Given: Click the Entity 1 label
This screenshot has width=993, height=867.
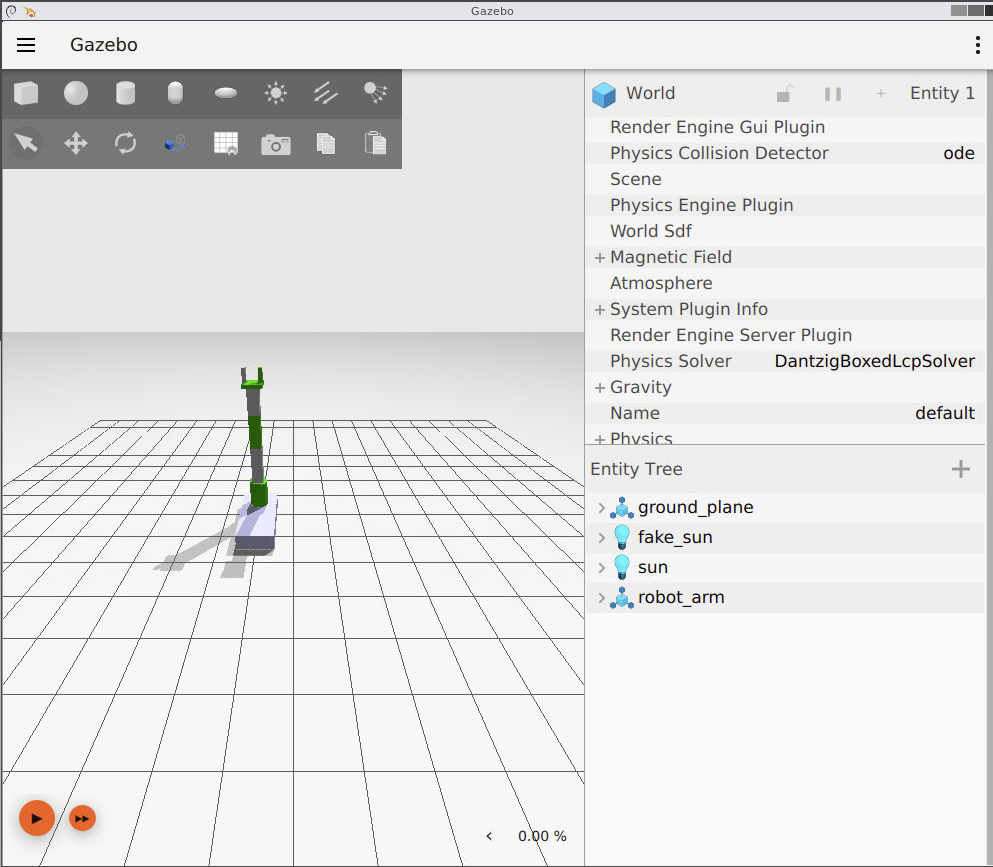Looking at the screenshot, I should 942,93.
